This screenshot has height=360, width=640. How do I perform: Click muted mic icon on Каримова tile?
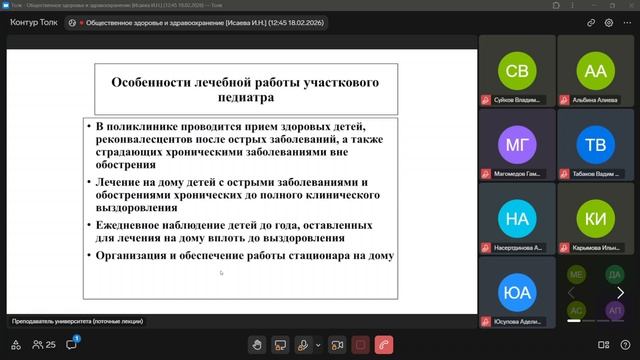click(x=564, y=248)
